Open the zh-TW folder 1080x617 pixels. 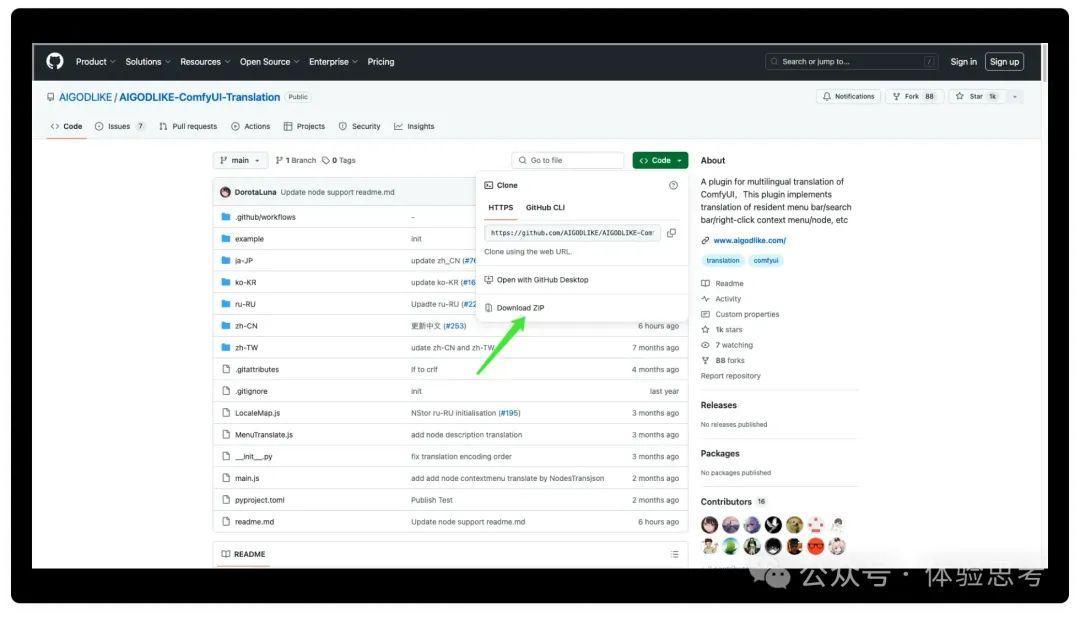coord(247,348)
